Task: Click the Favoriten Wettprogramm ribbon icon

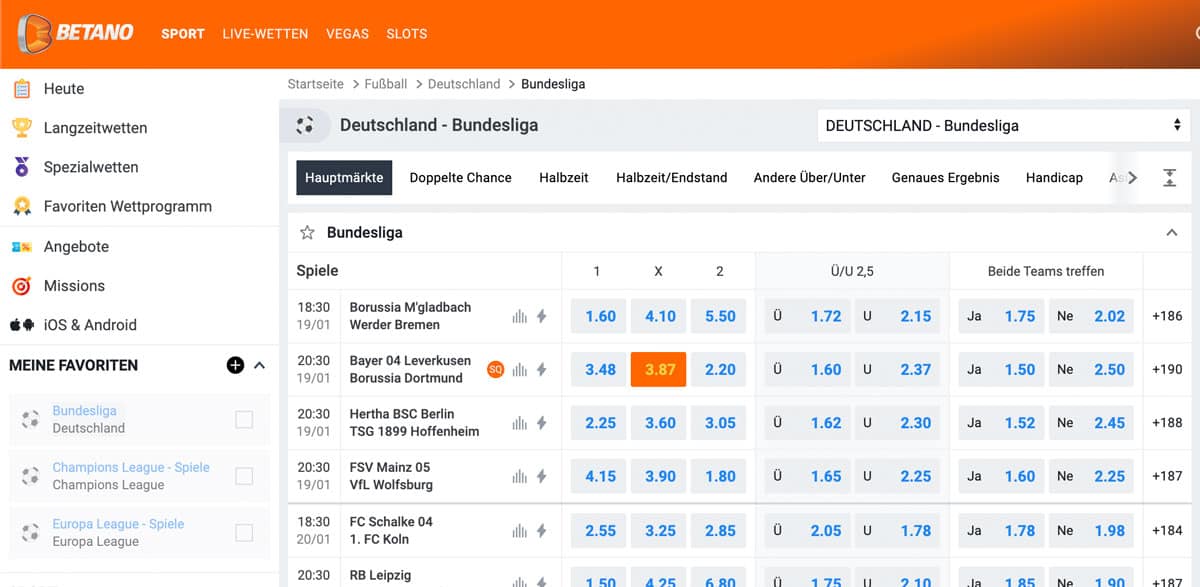Action: pos(21,207)
